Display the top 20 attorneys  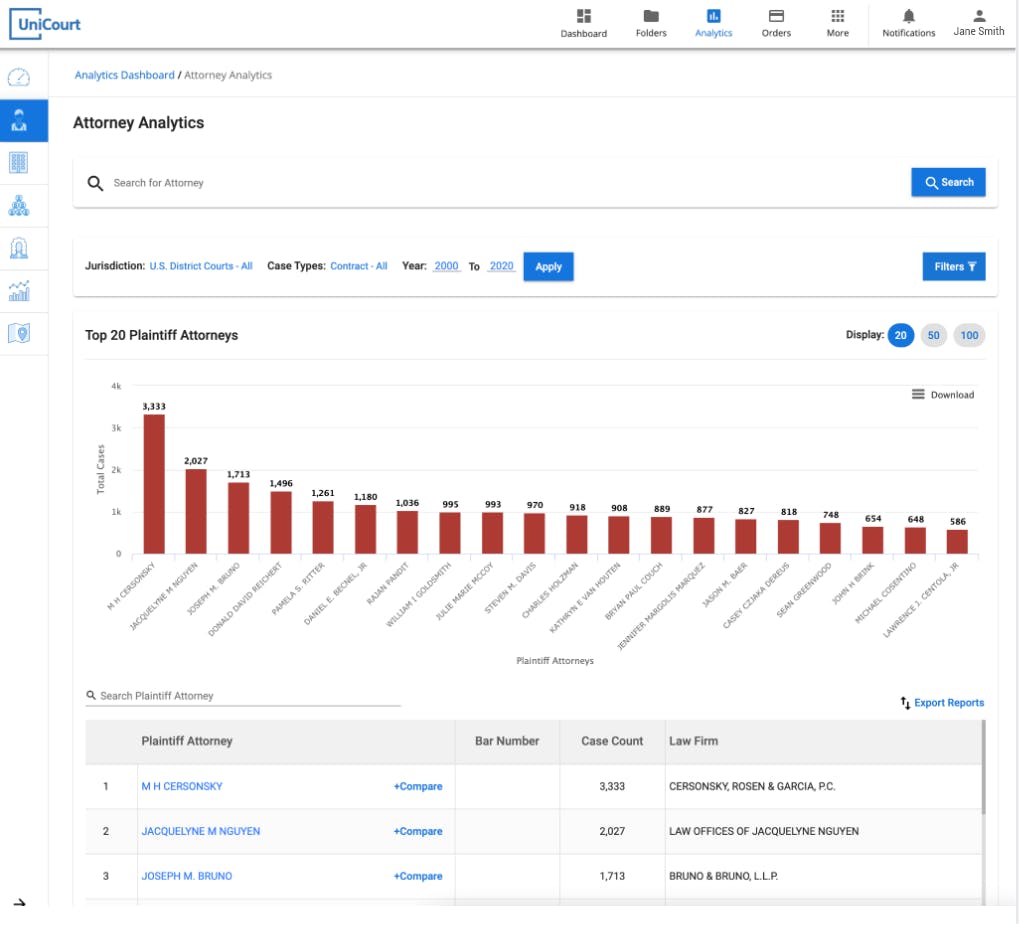(900, 335)
